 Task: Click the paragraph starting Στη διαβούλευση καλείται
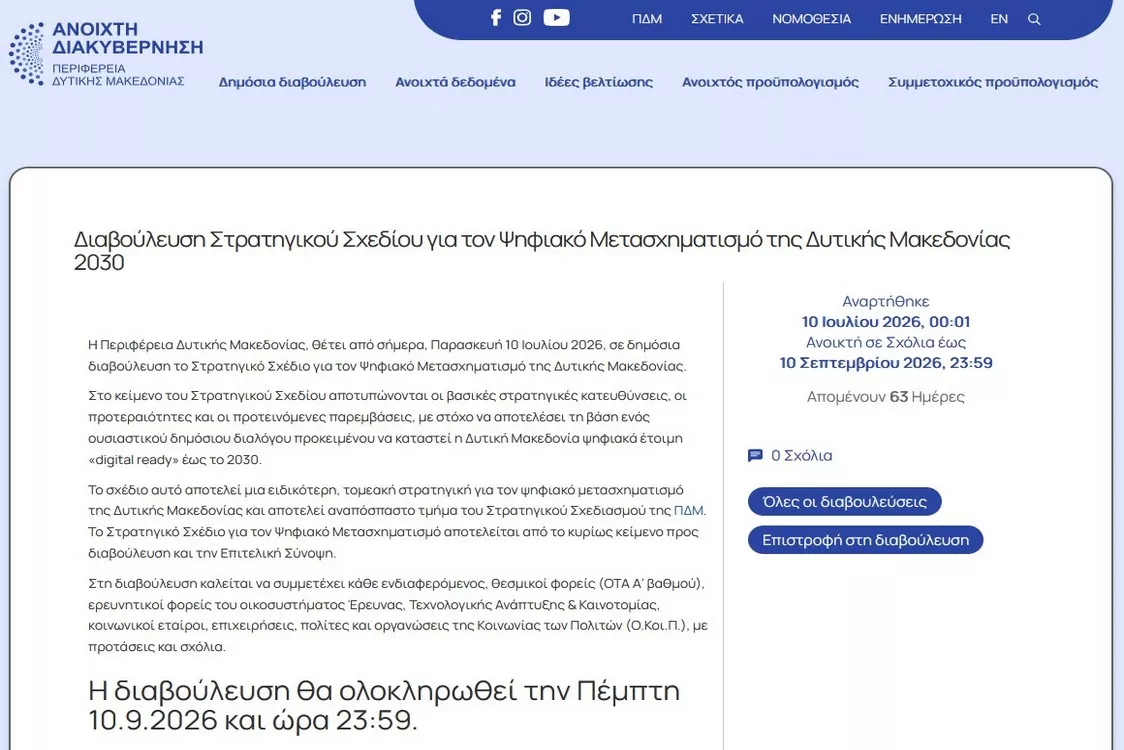pos(398,614)
